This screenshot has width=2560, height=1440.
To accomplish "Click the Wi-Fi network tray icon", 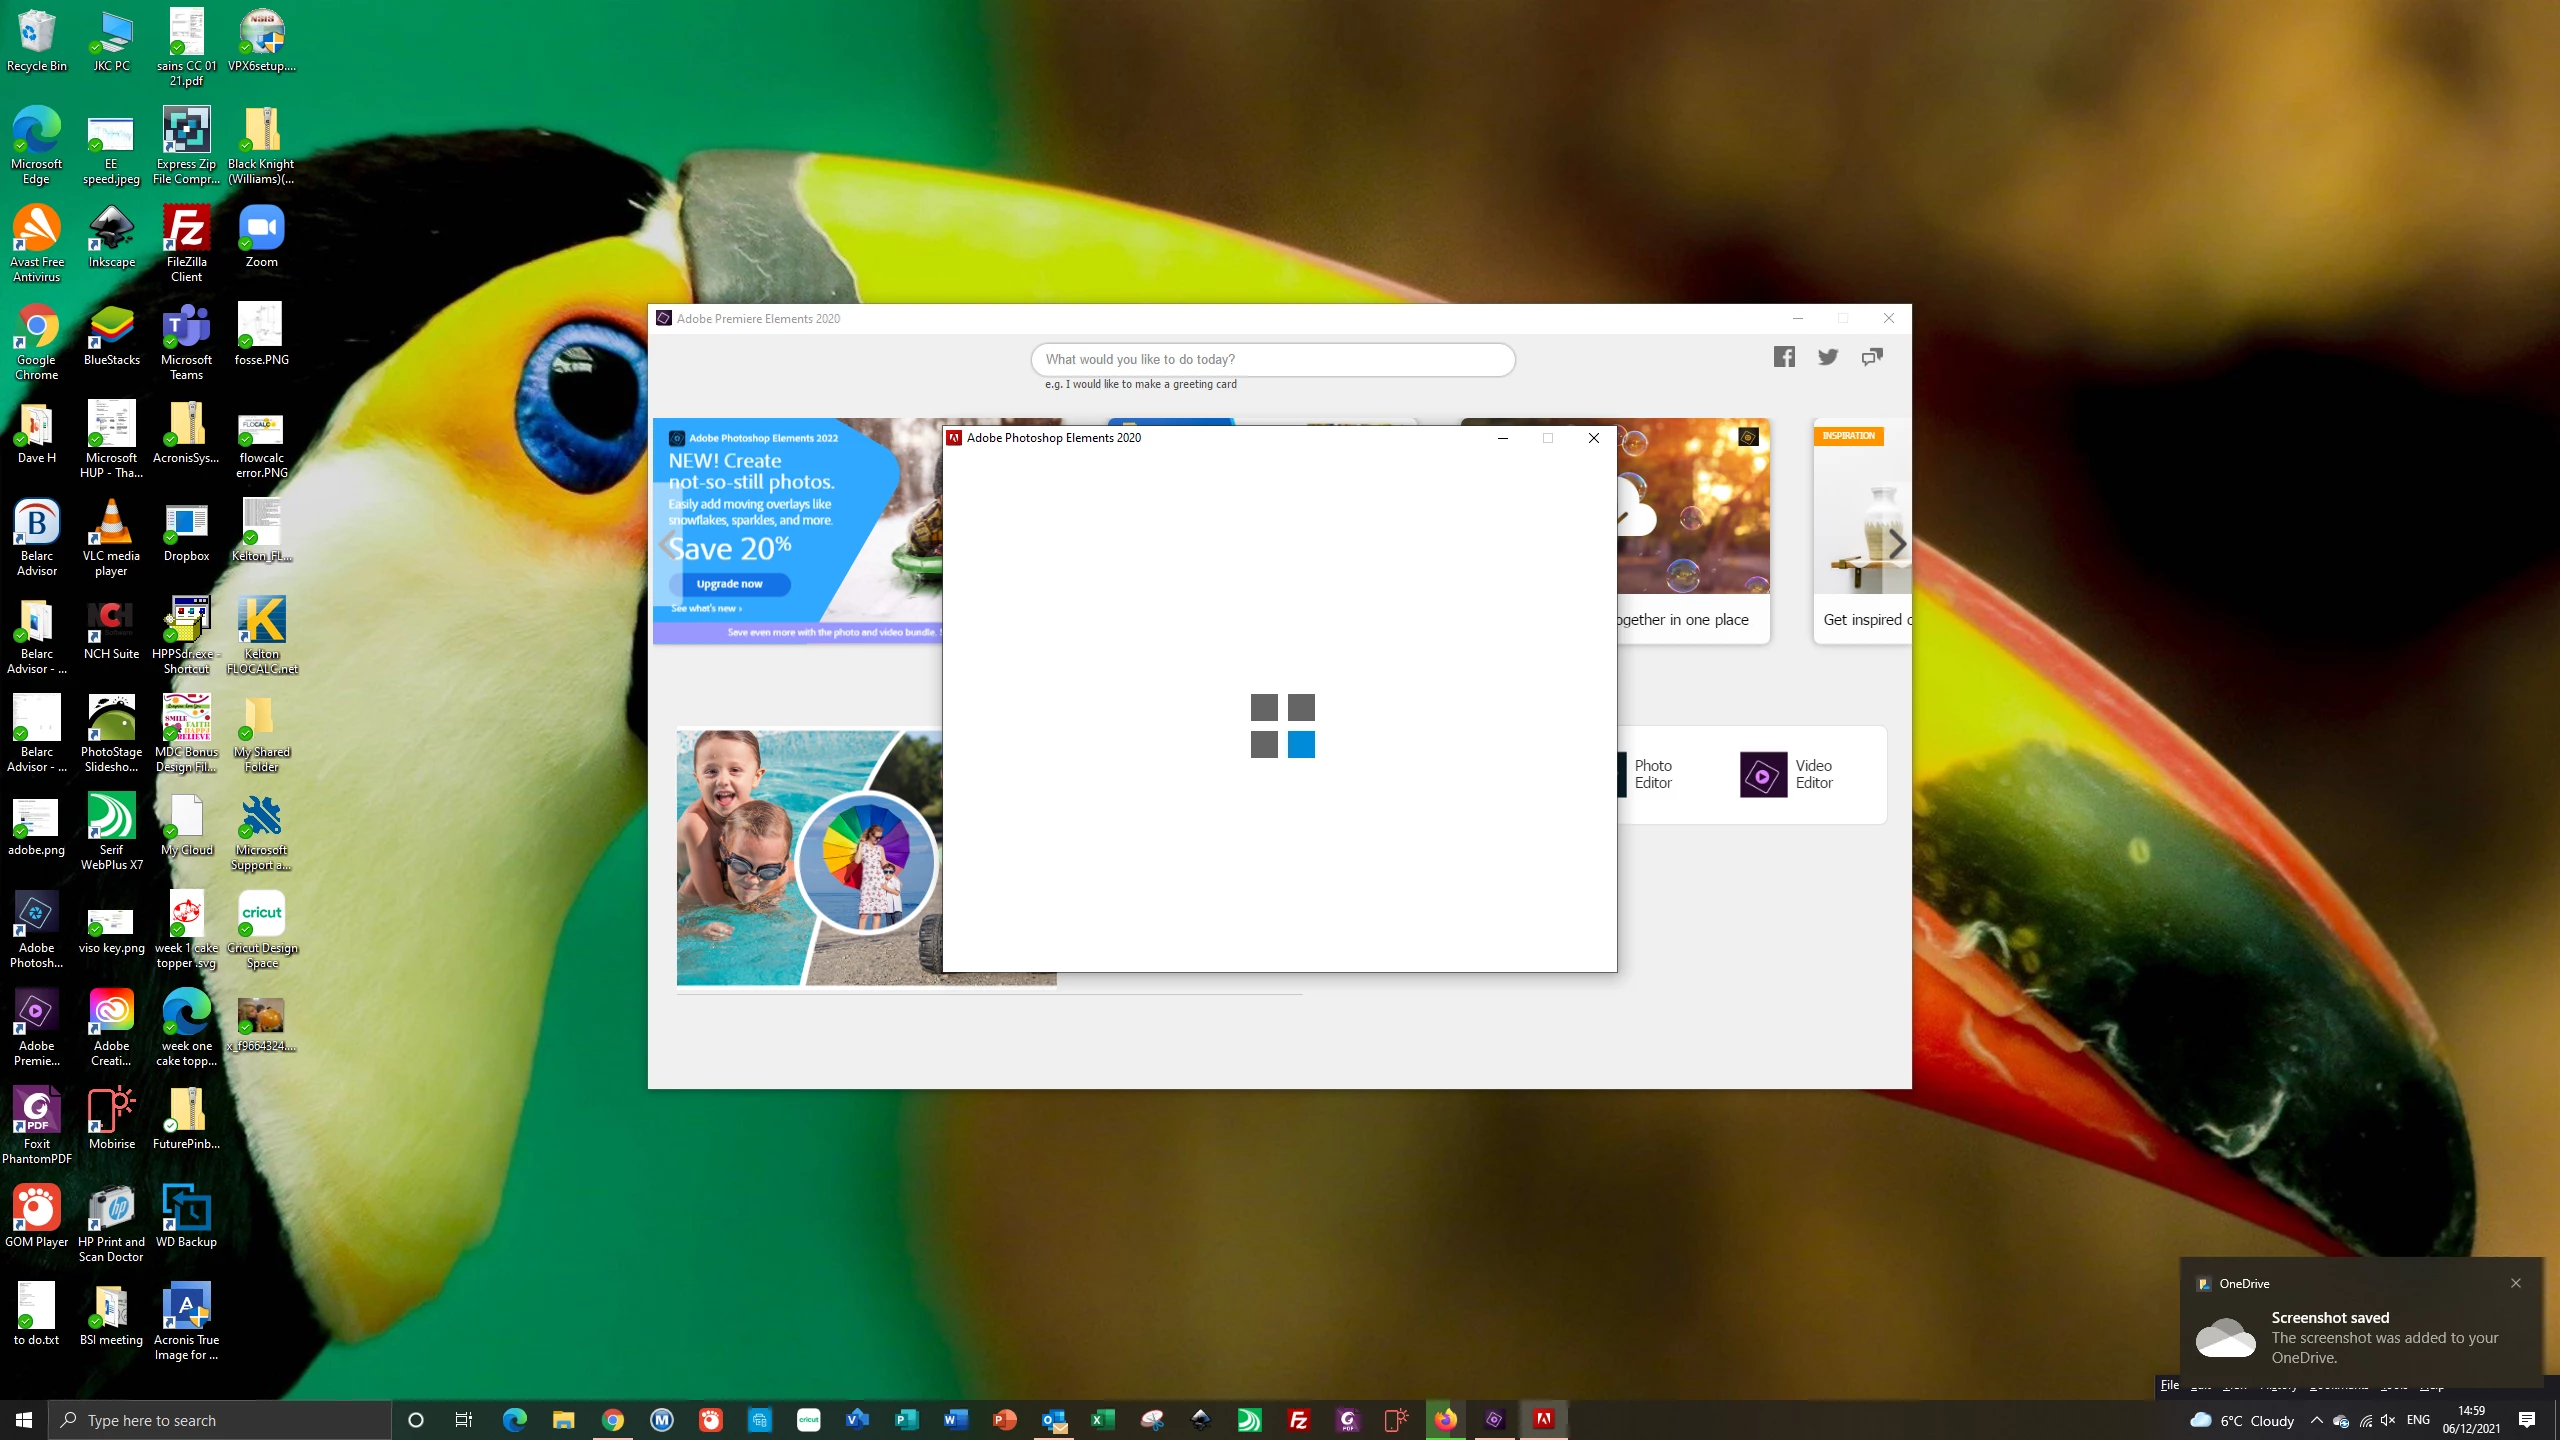I will click(x=2365, y=1420).
